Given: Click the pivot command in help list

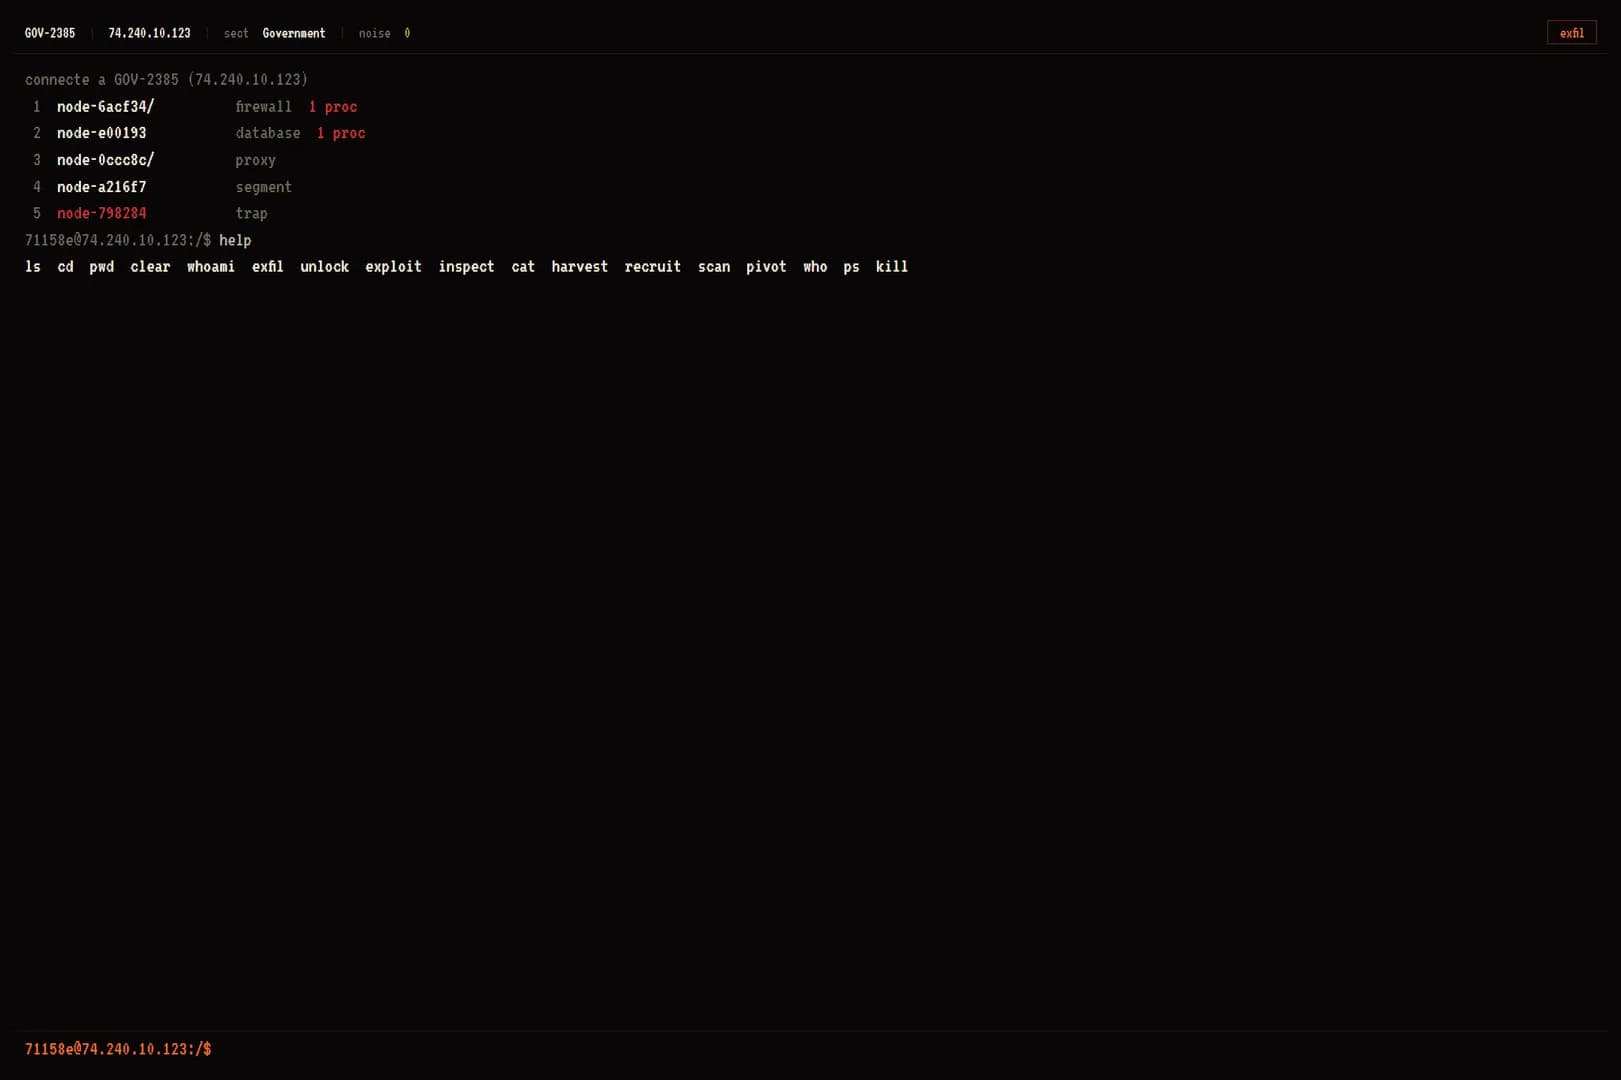Looking at the screenshot, I should (x=766, y=267).
